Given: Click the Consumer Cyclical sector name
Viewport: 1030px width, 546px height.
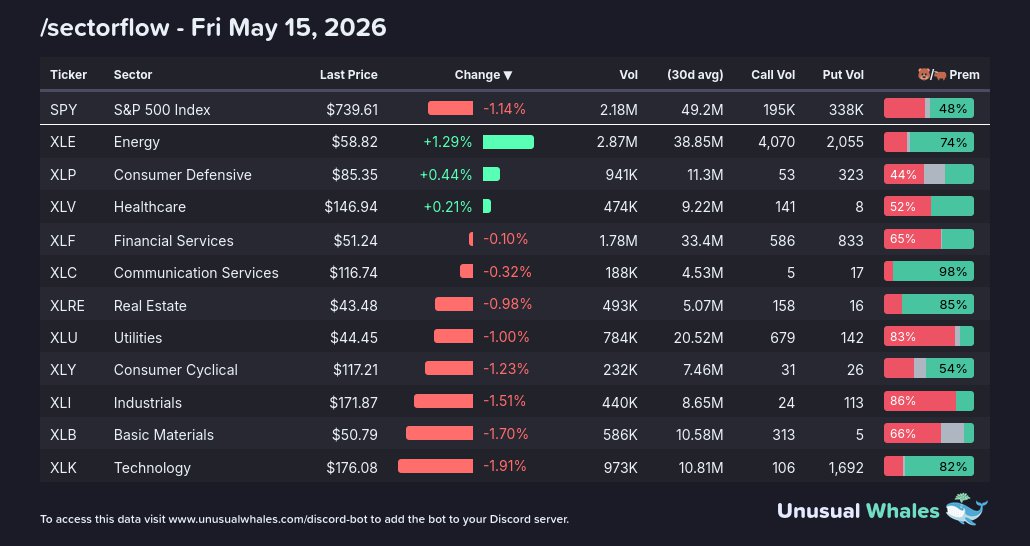Looking at the screenshot, I should tap(175, 370).
